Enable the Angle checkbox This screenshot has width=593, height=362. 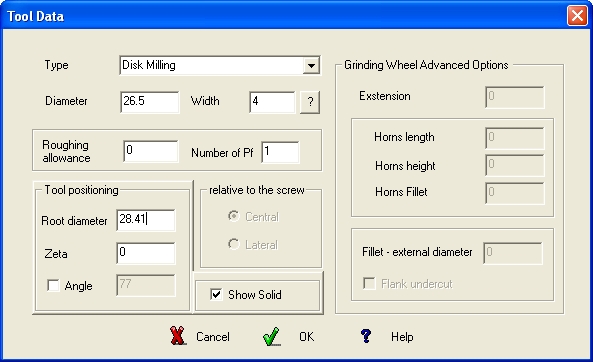pyautogui.click(x=53, y=285)
